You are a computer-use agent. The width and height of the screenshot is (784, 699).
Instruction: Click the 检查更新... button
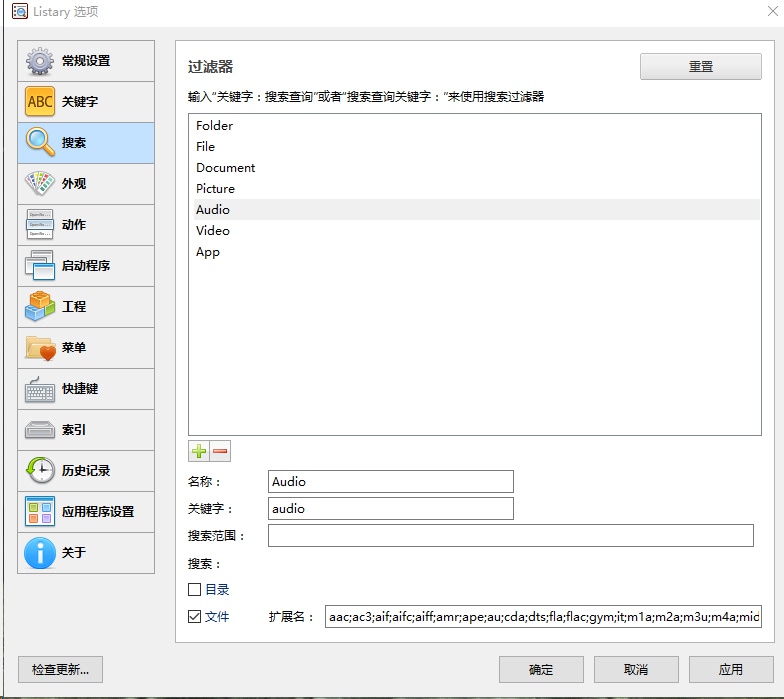pyautogui.click(x=60, y=670)
